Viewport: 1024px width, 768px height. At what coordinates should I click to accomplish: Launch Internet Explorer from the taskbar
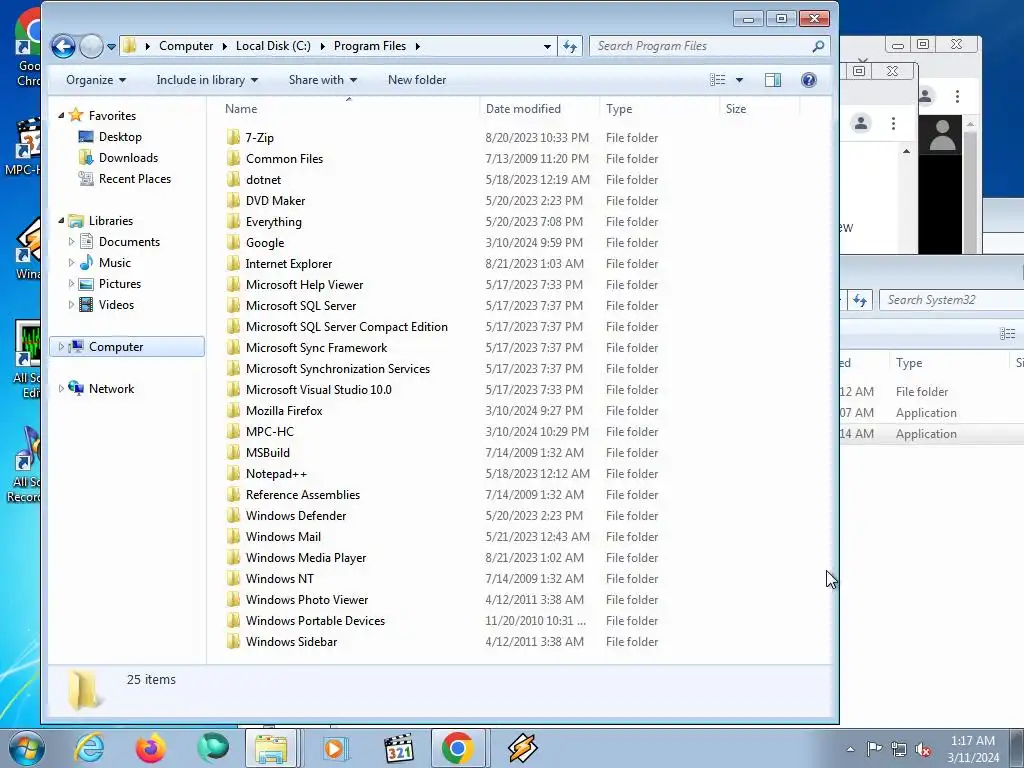89,748
